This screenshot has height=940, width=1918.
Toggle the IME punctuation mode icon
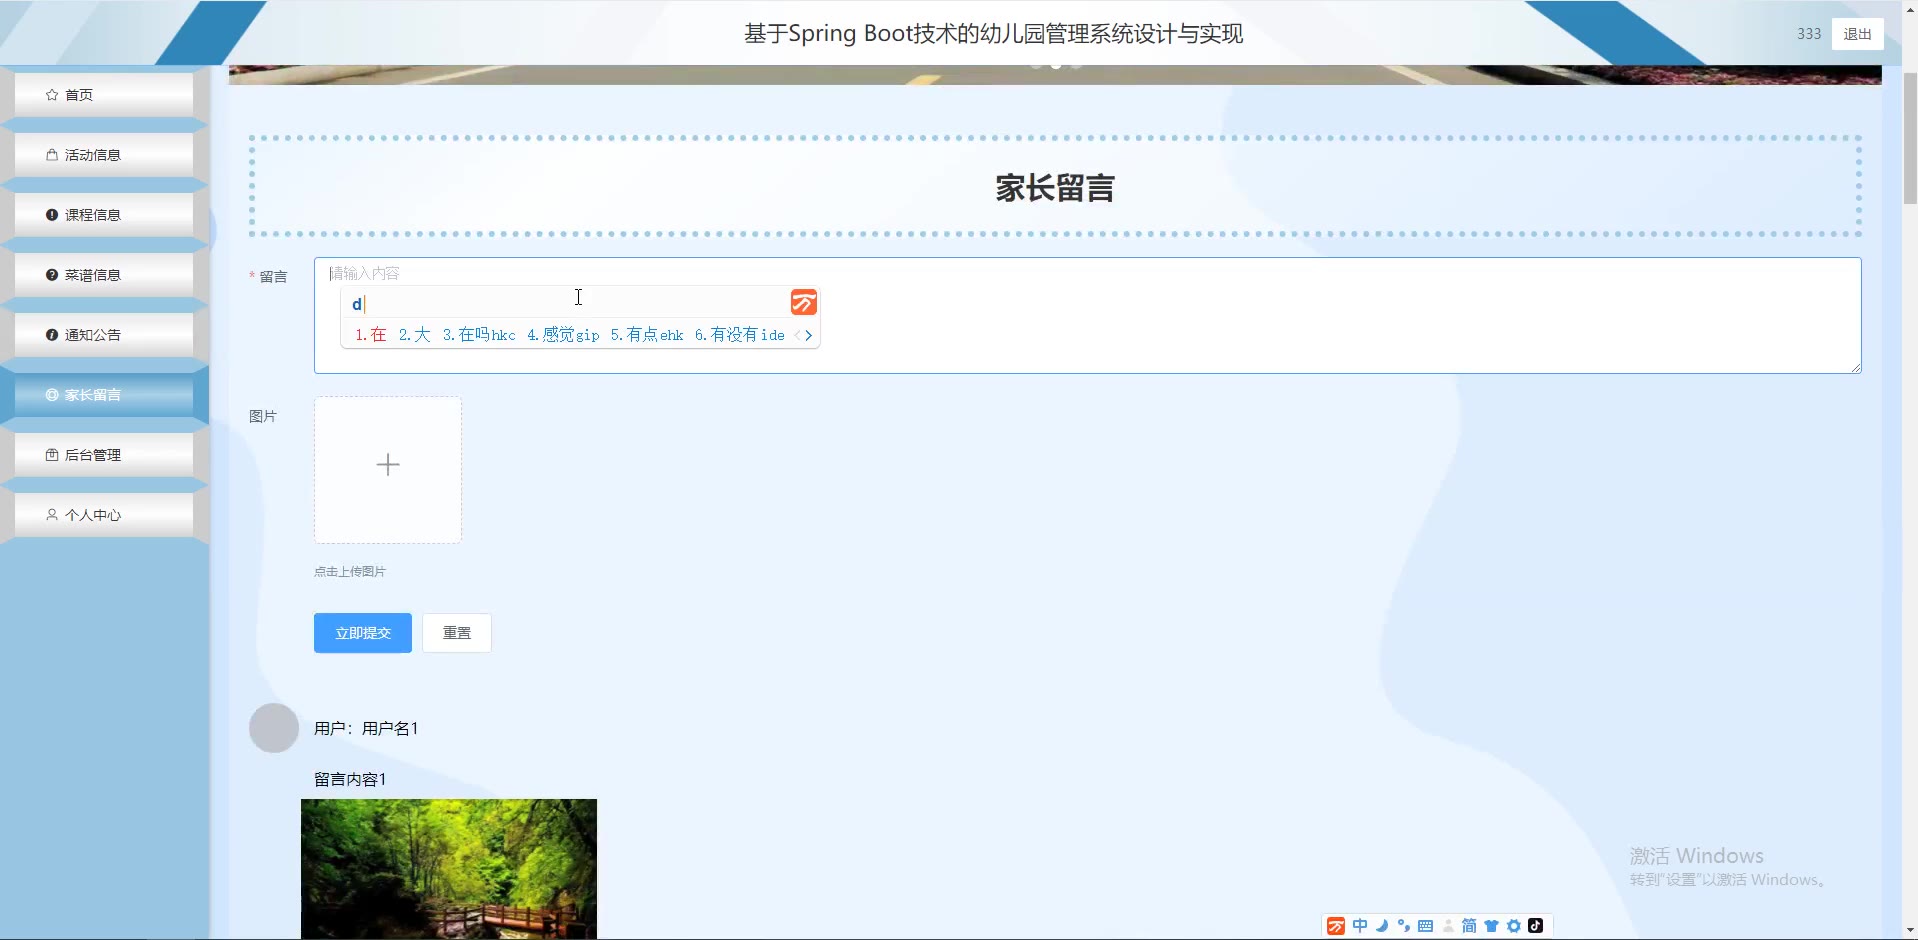[x=1404, y=926]
